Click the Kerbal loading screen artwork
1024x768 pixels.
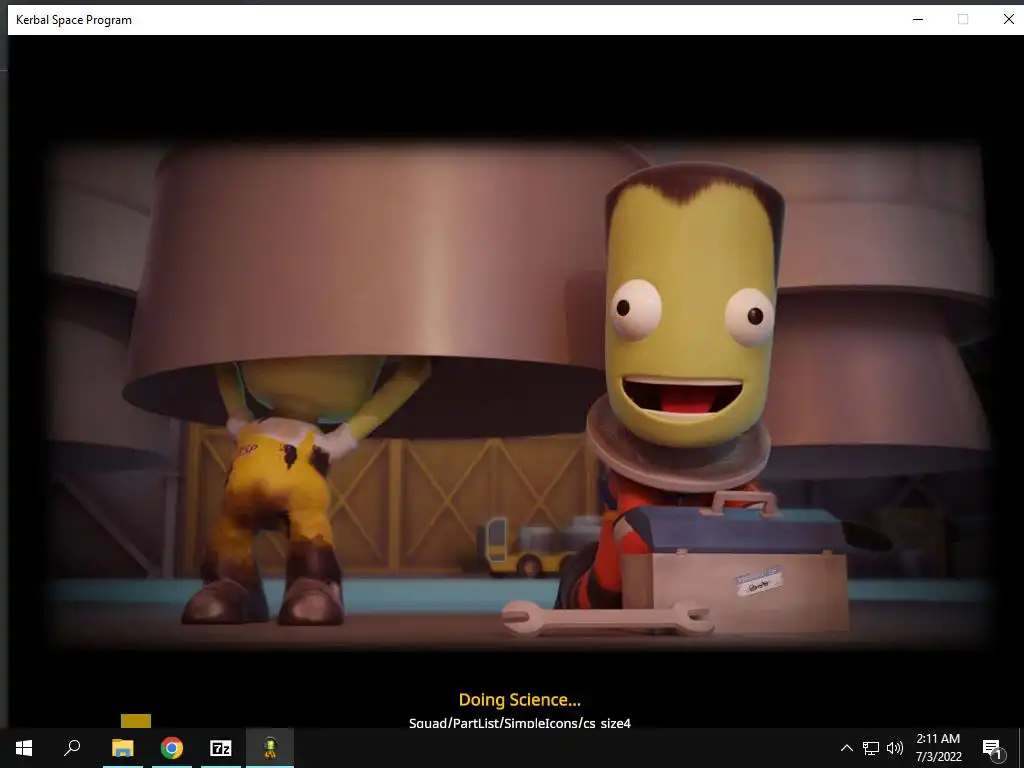coord(520,395)
